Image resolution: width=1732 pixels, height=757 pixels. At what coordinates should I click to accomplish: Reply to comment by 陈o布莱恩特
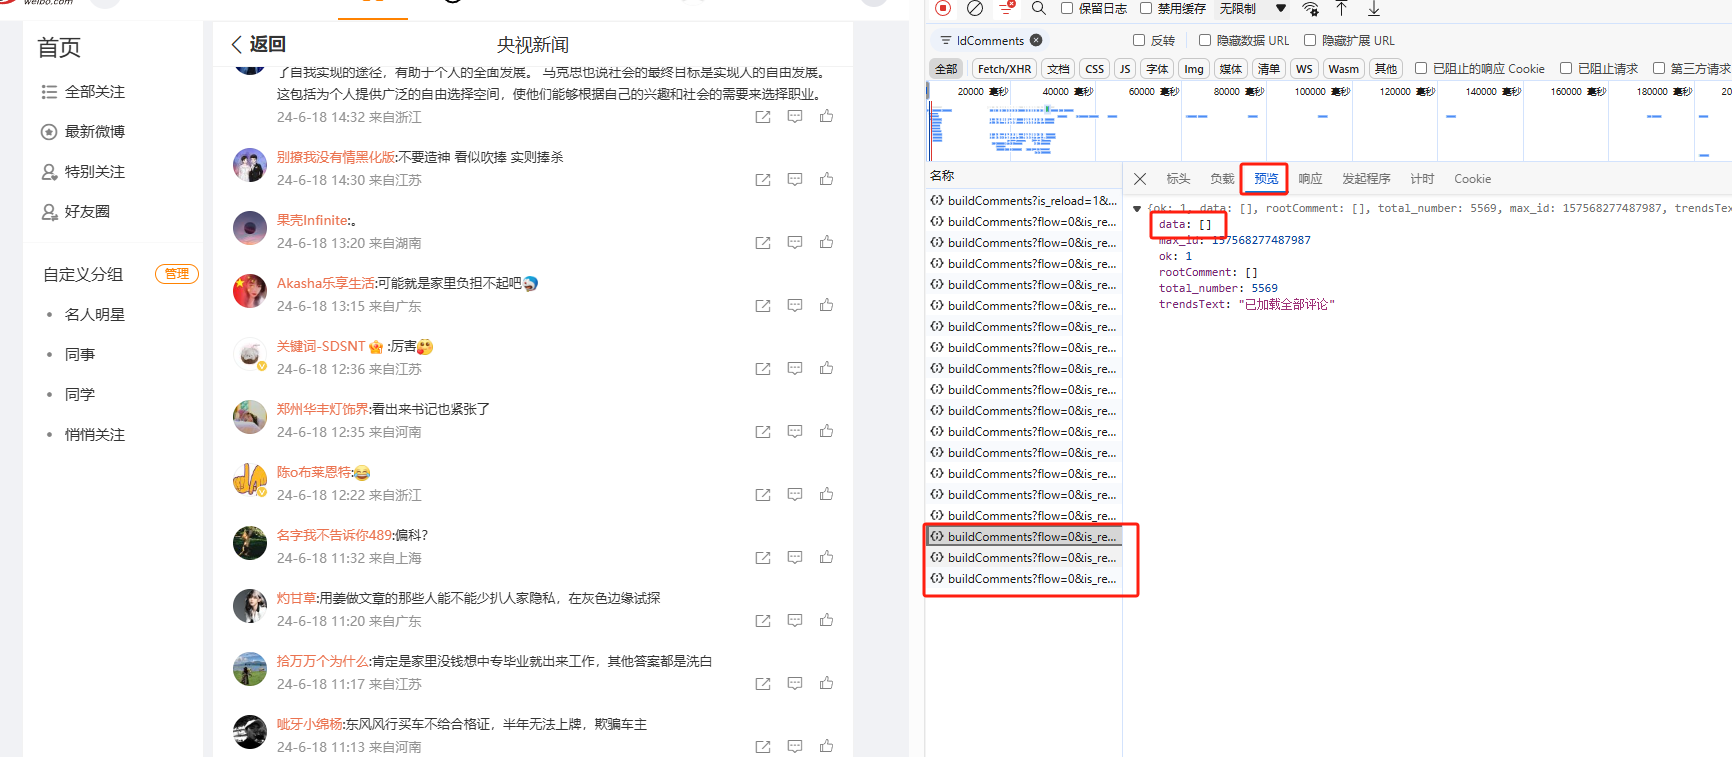(795, 494)
